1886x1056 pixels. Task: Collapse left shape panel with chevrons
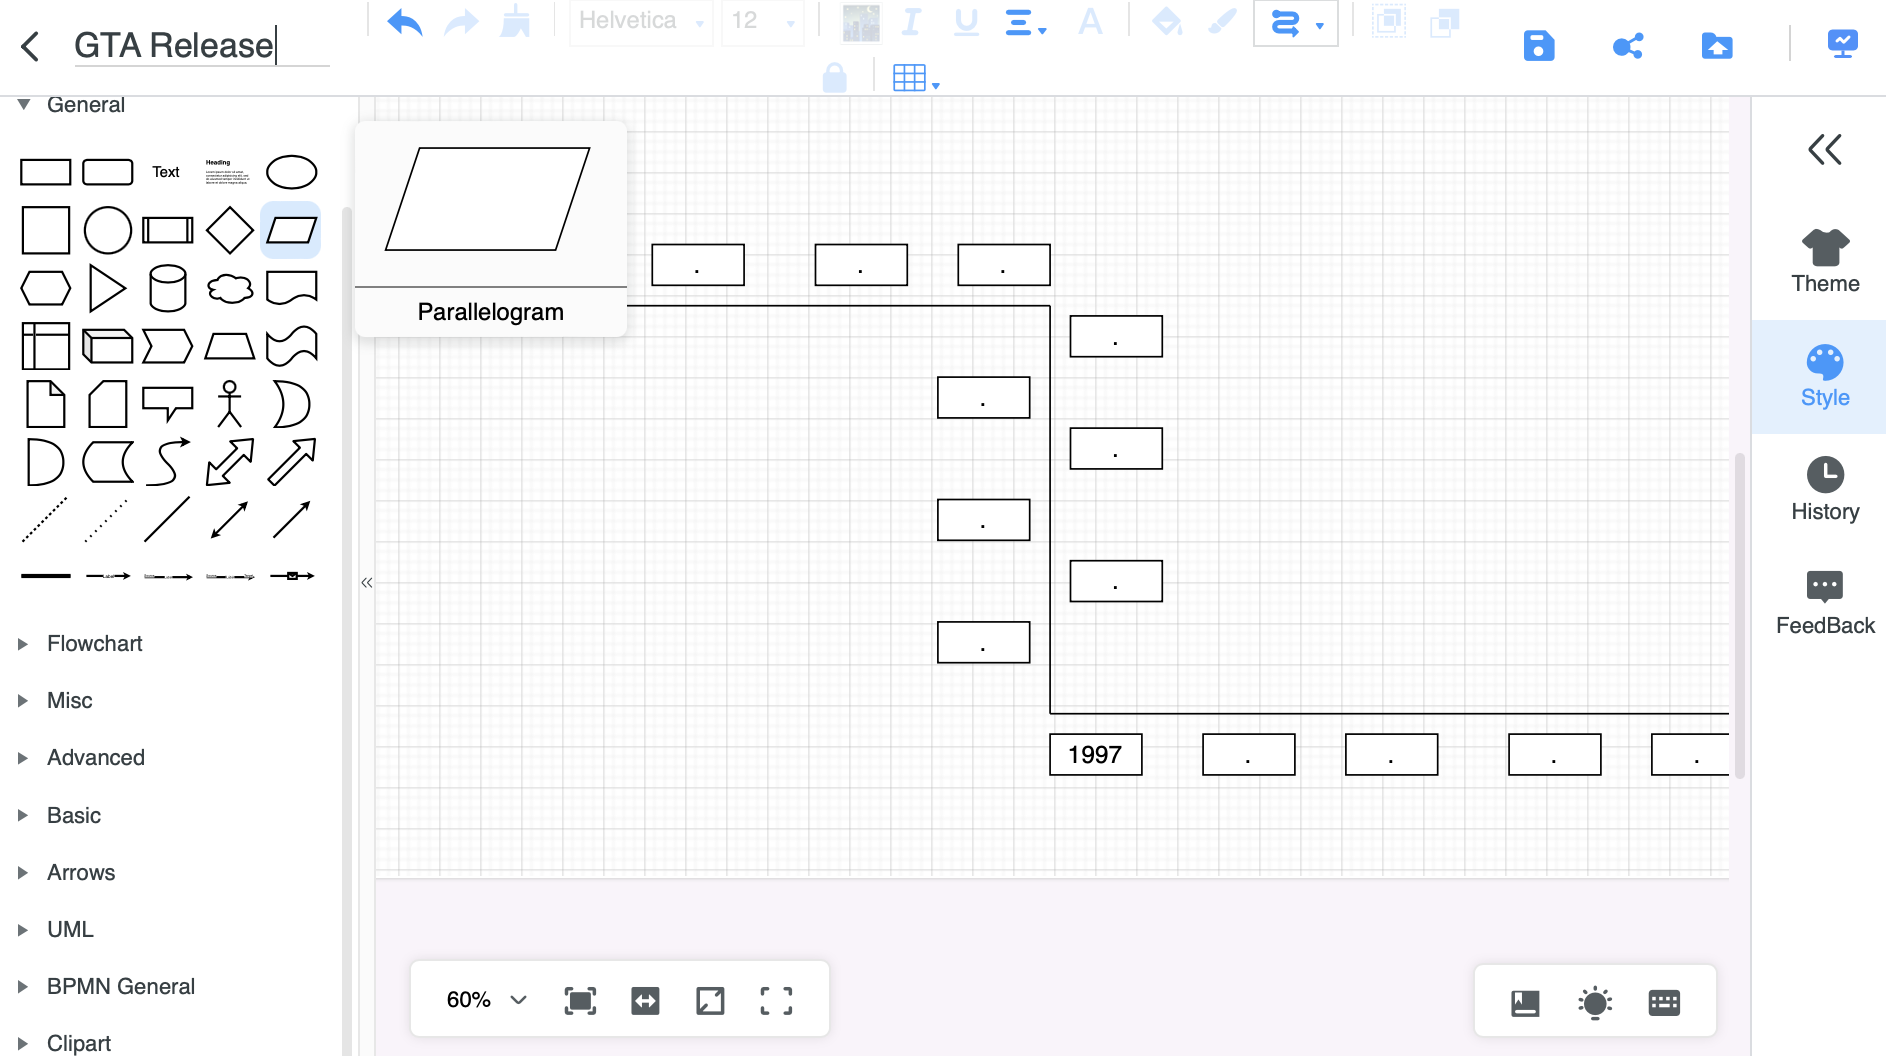367,582
